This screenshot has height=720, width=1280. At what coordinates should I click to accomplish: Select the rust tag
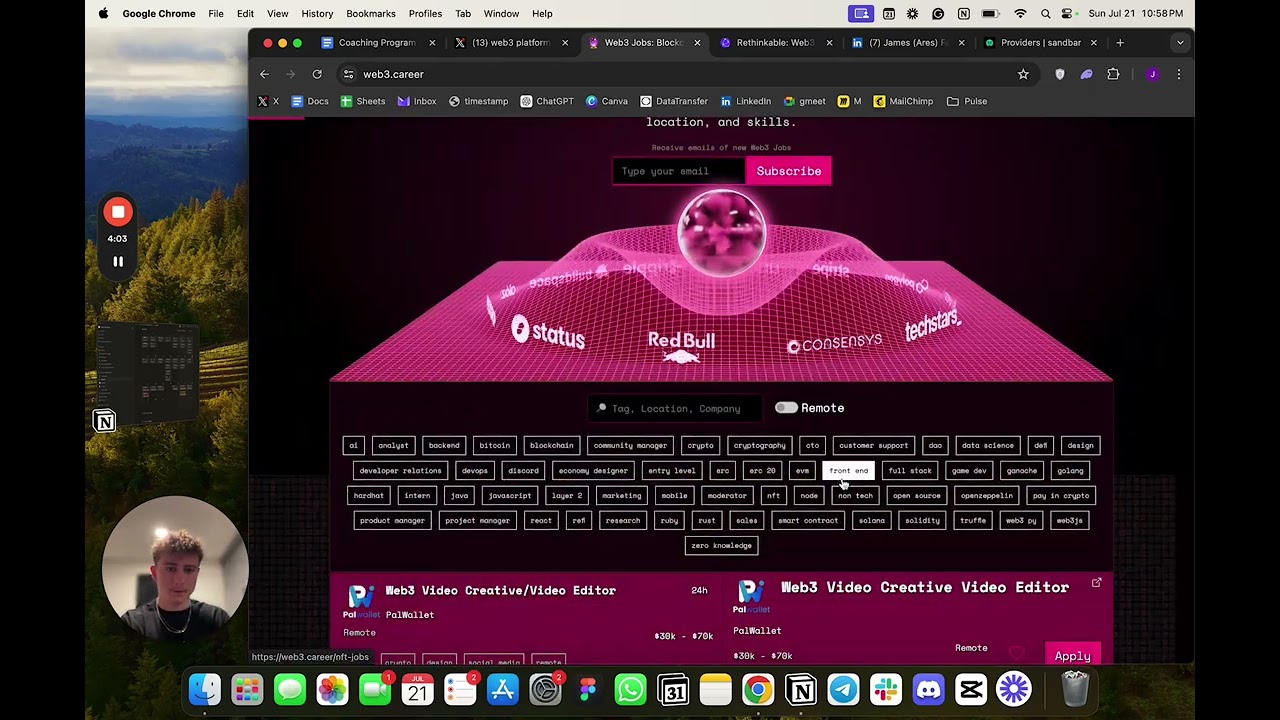(707, 521)
